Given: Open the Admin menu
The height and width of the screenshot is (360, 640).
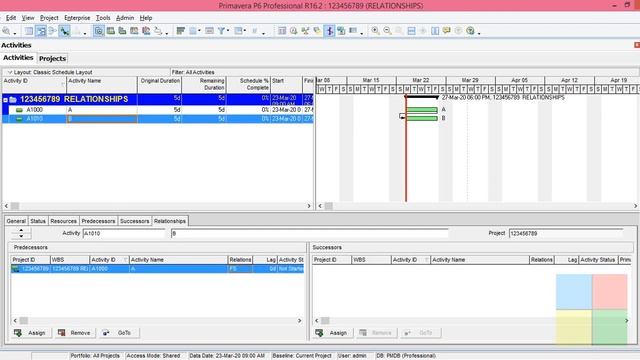Looking at the screenshot, I should [125, 18].
